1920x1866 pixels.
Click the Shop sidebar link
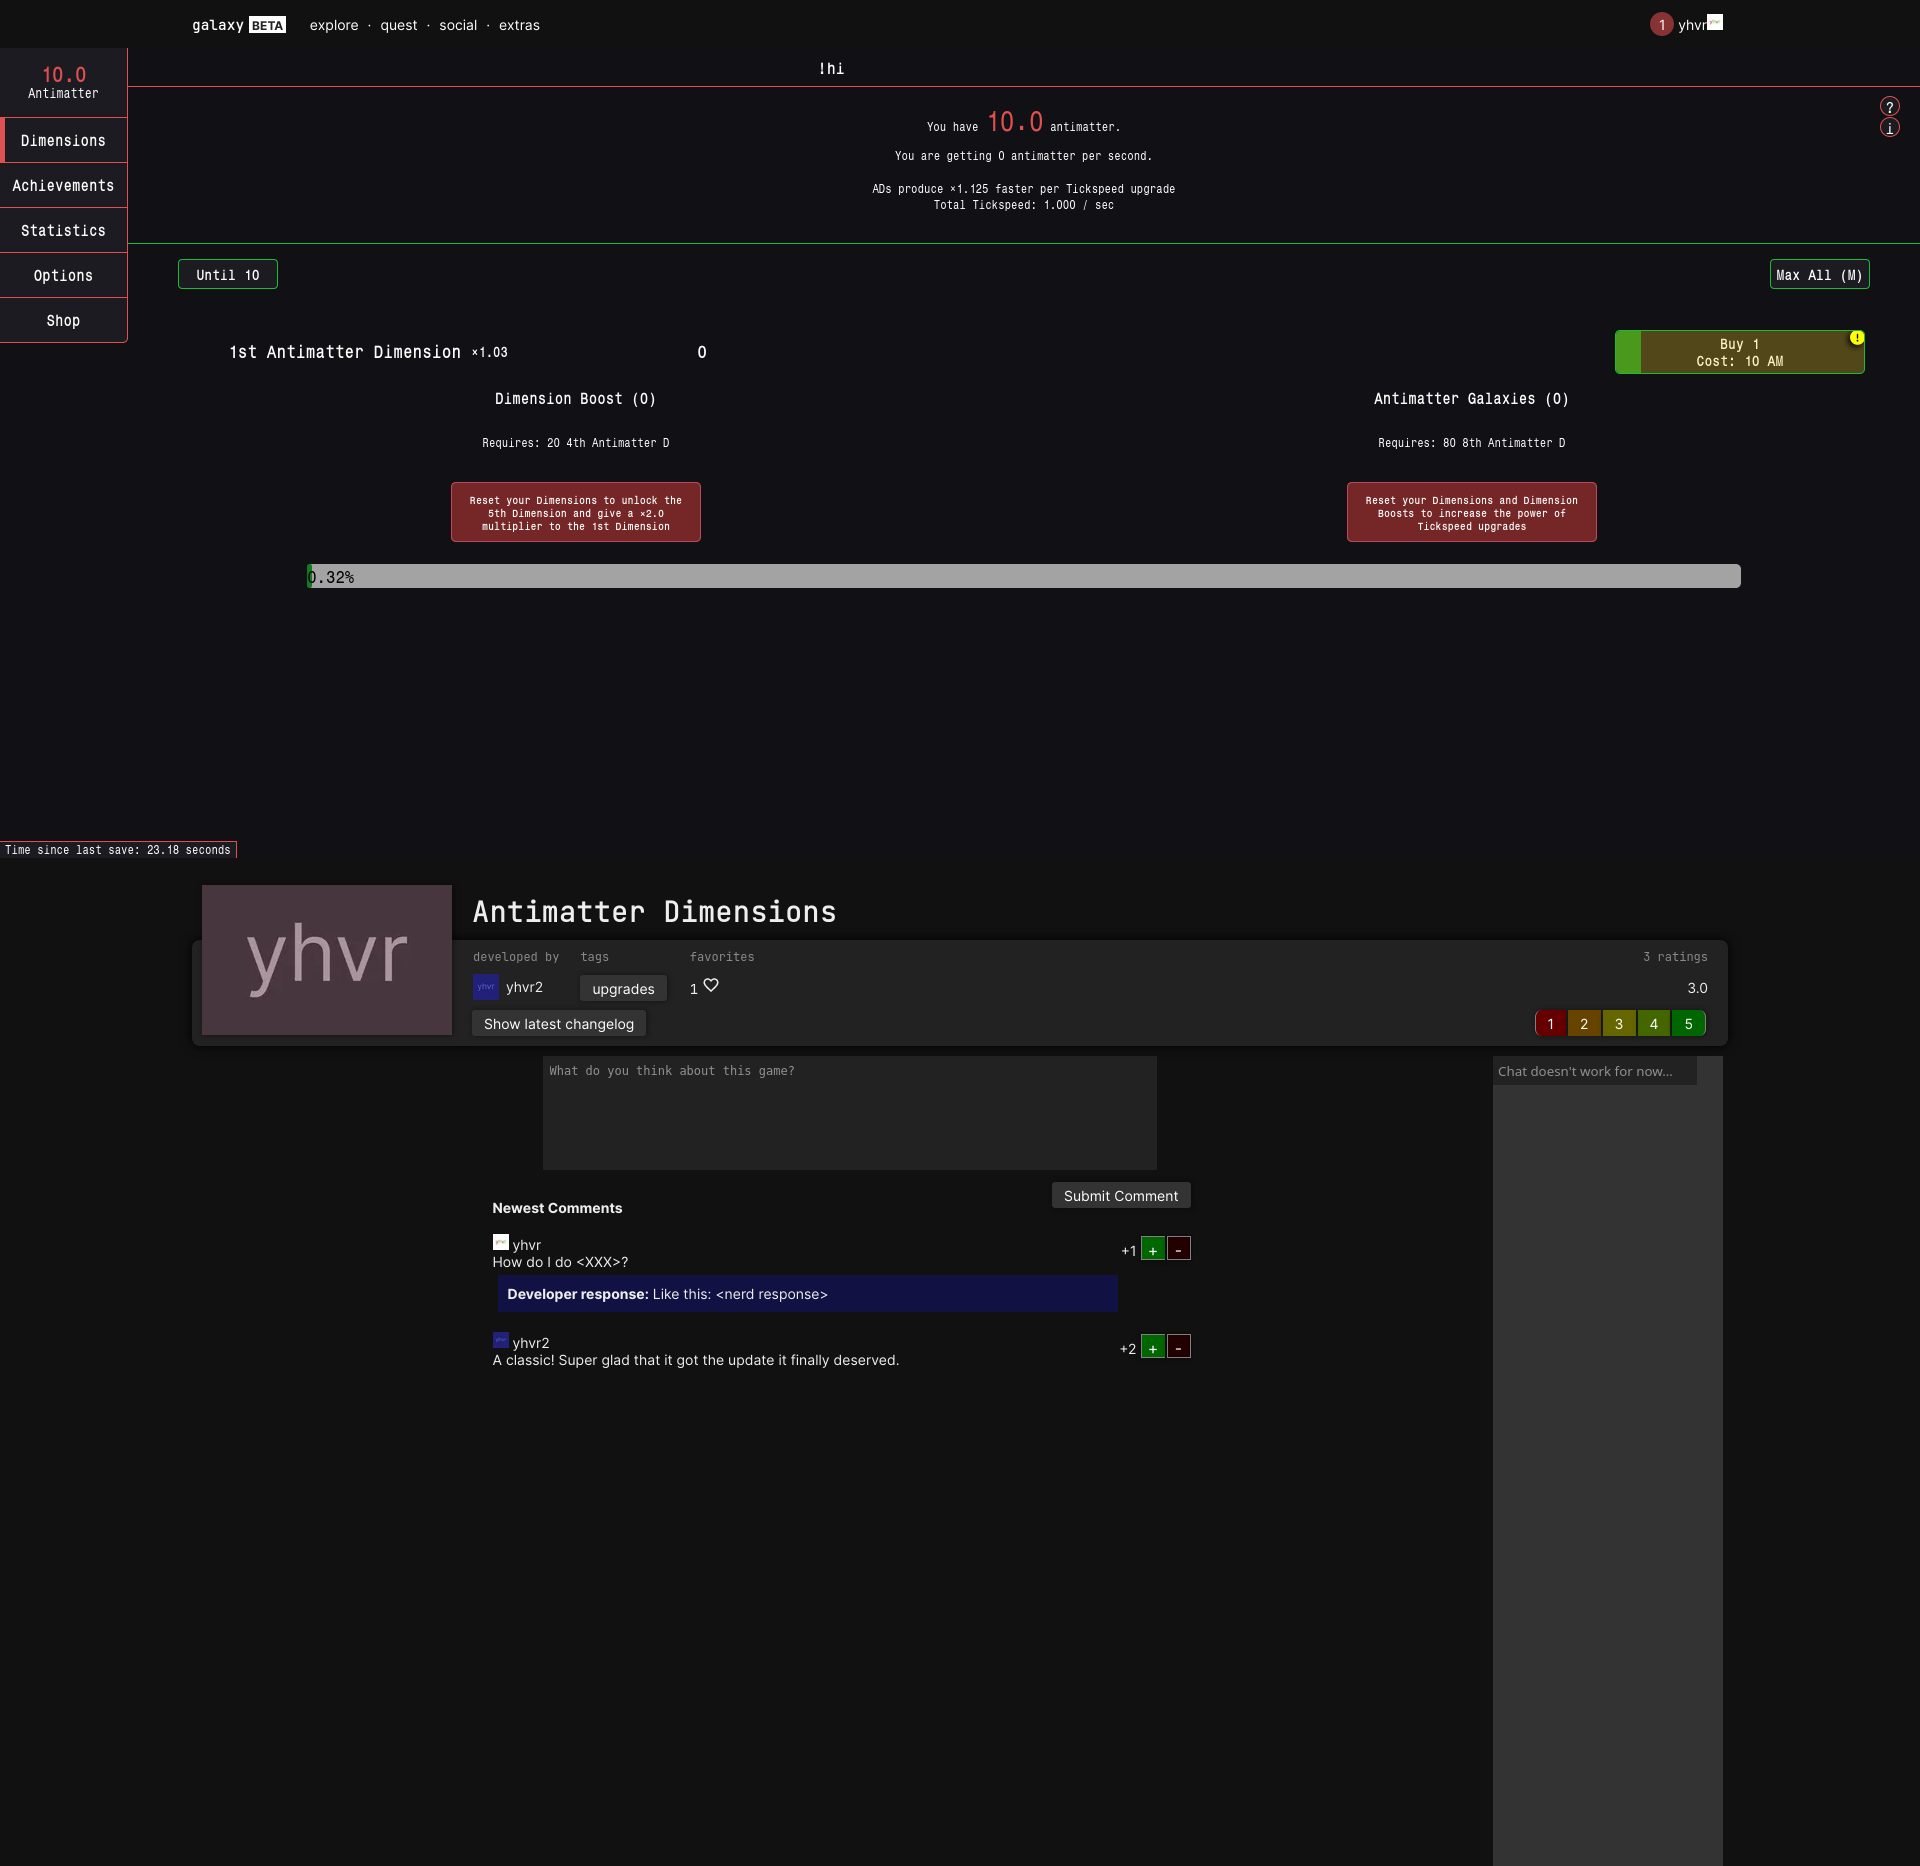pyautogui.click(x=63, y=319)
